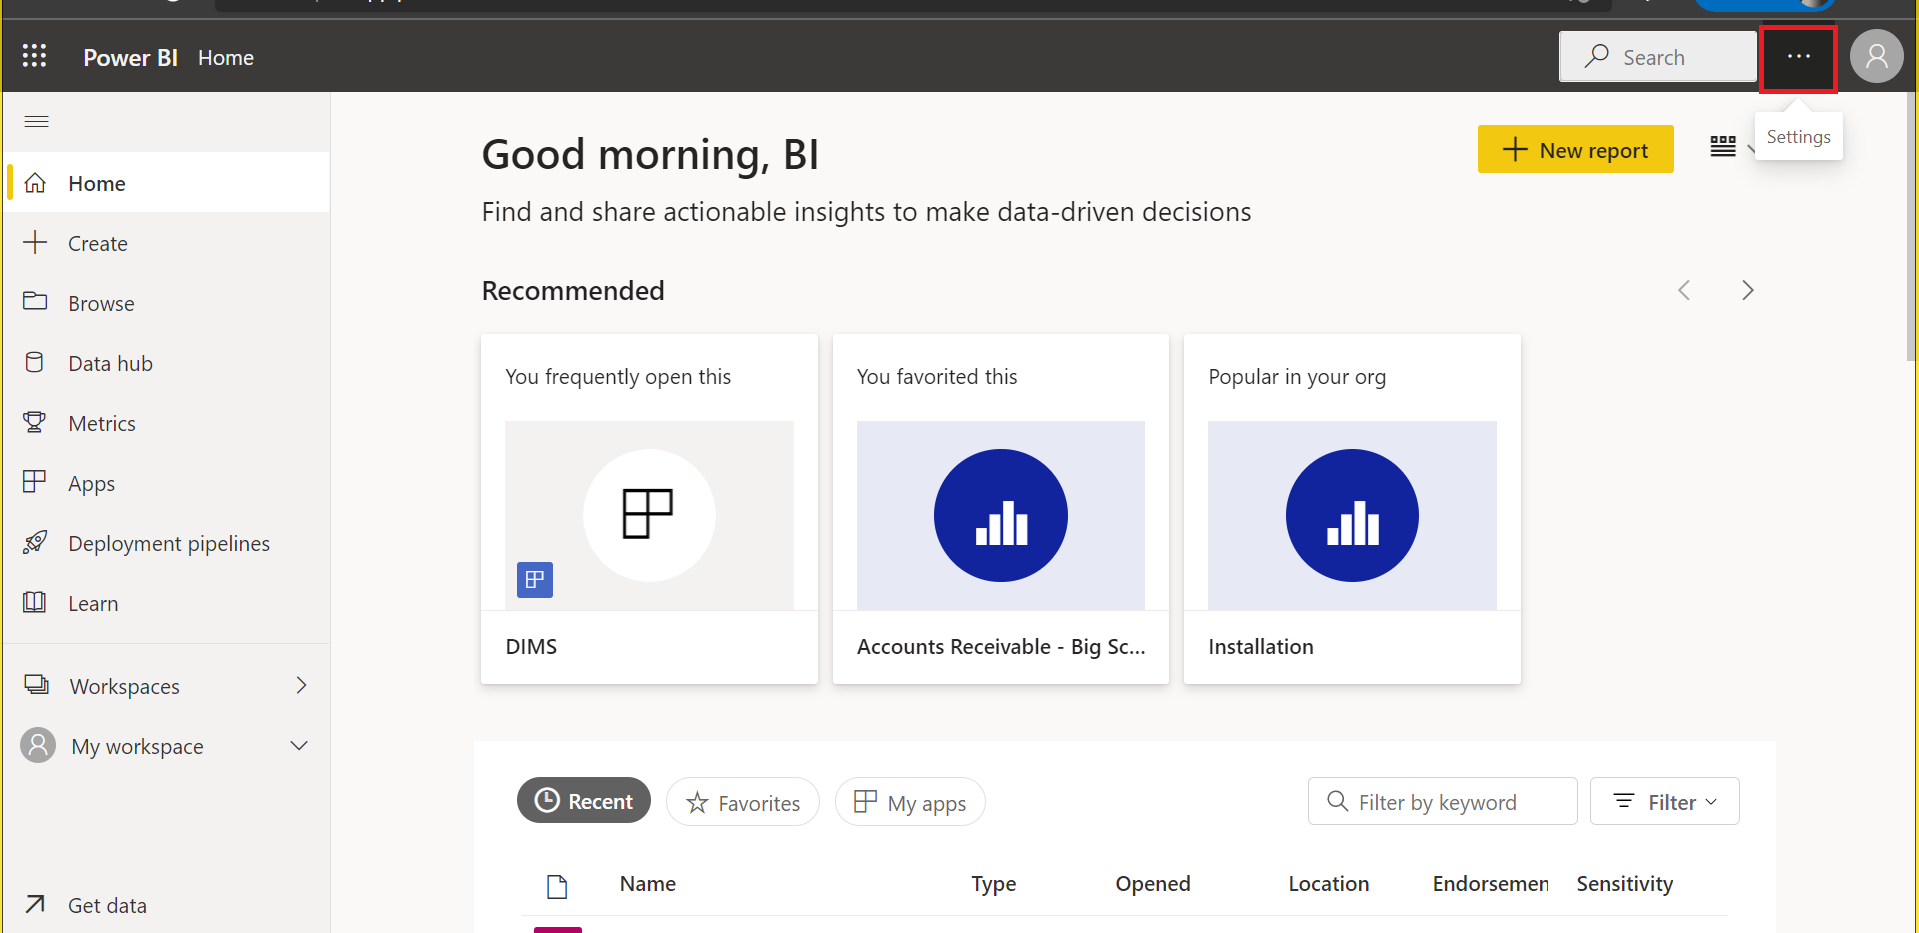
Task: Go to next recommended items
Action: coord(1747,290)
